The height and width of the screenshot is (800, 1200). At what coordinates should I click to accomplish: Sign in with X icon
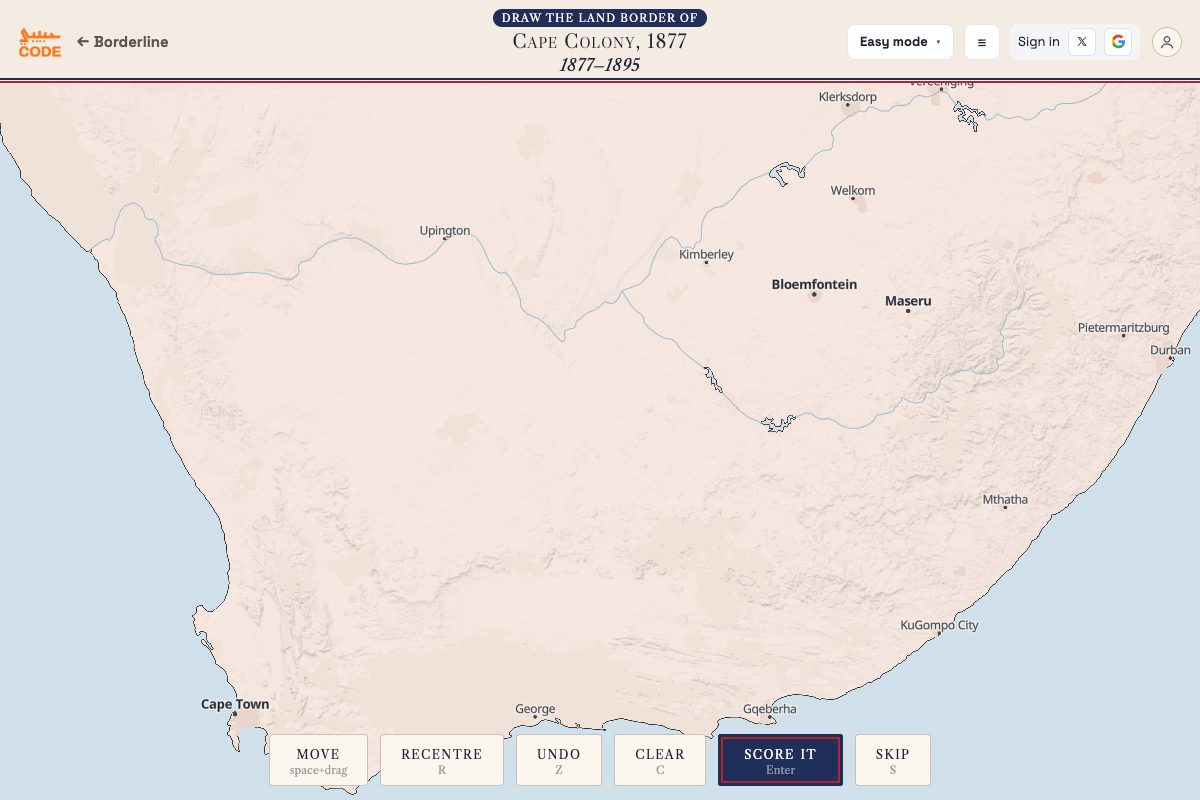pos(1082,42)
